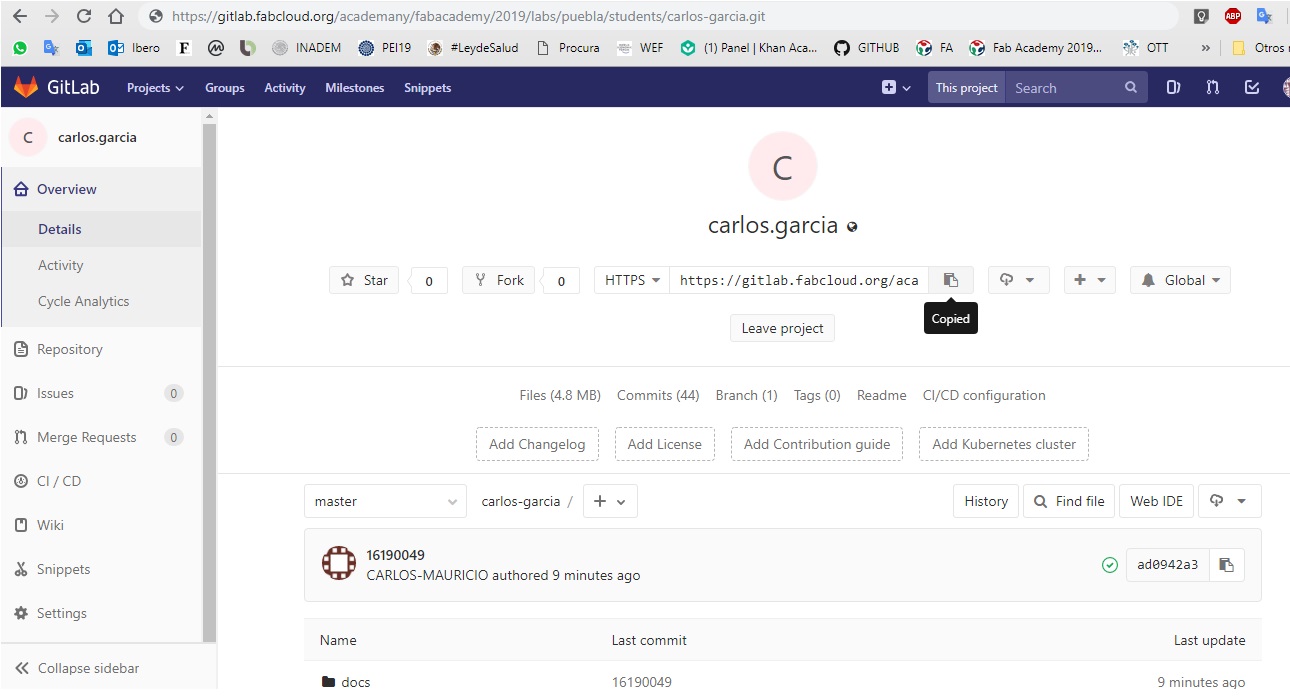1290x700 pixels.
Task: Open the Global notification dropdown
Action: (1180, 280)
